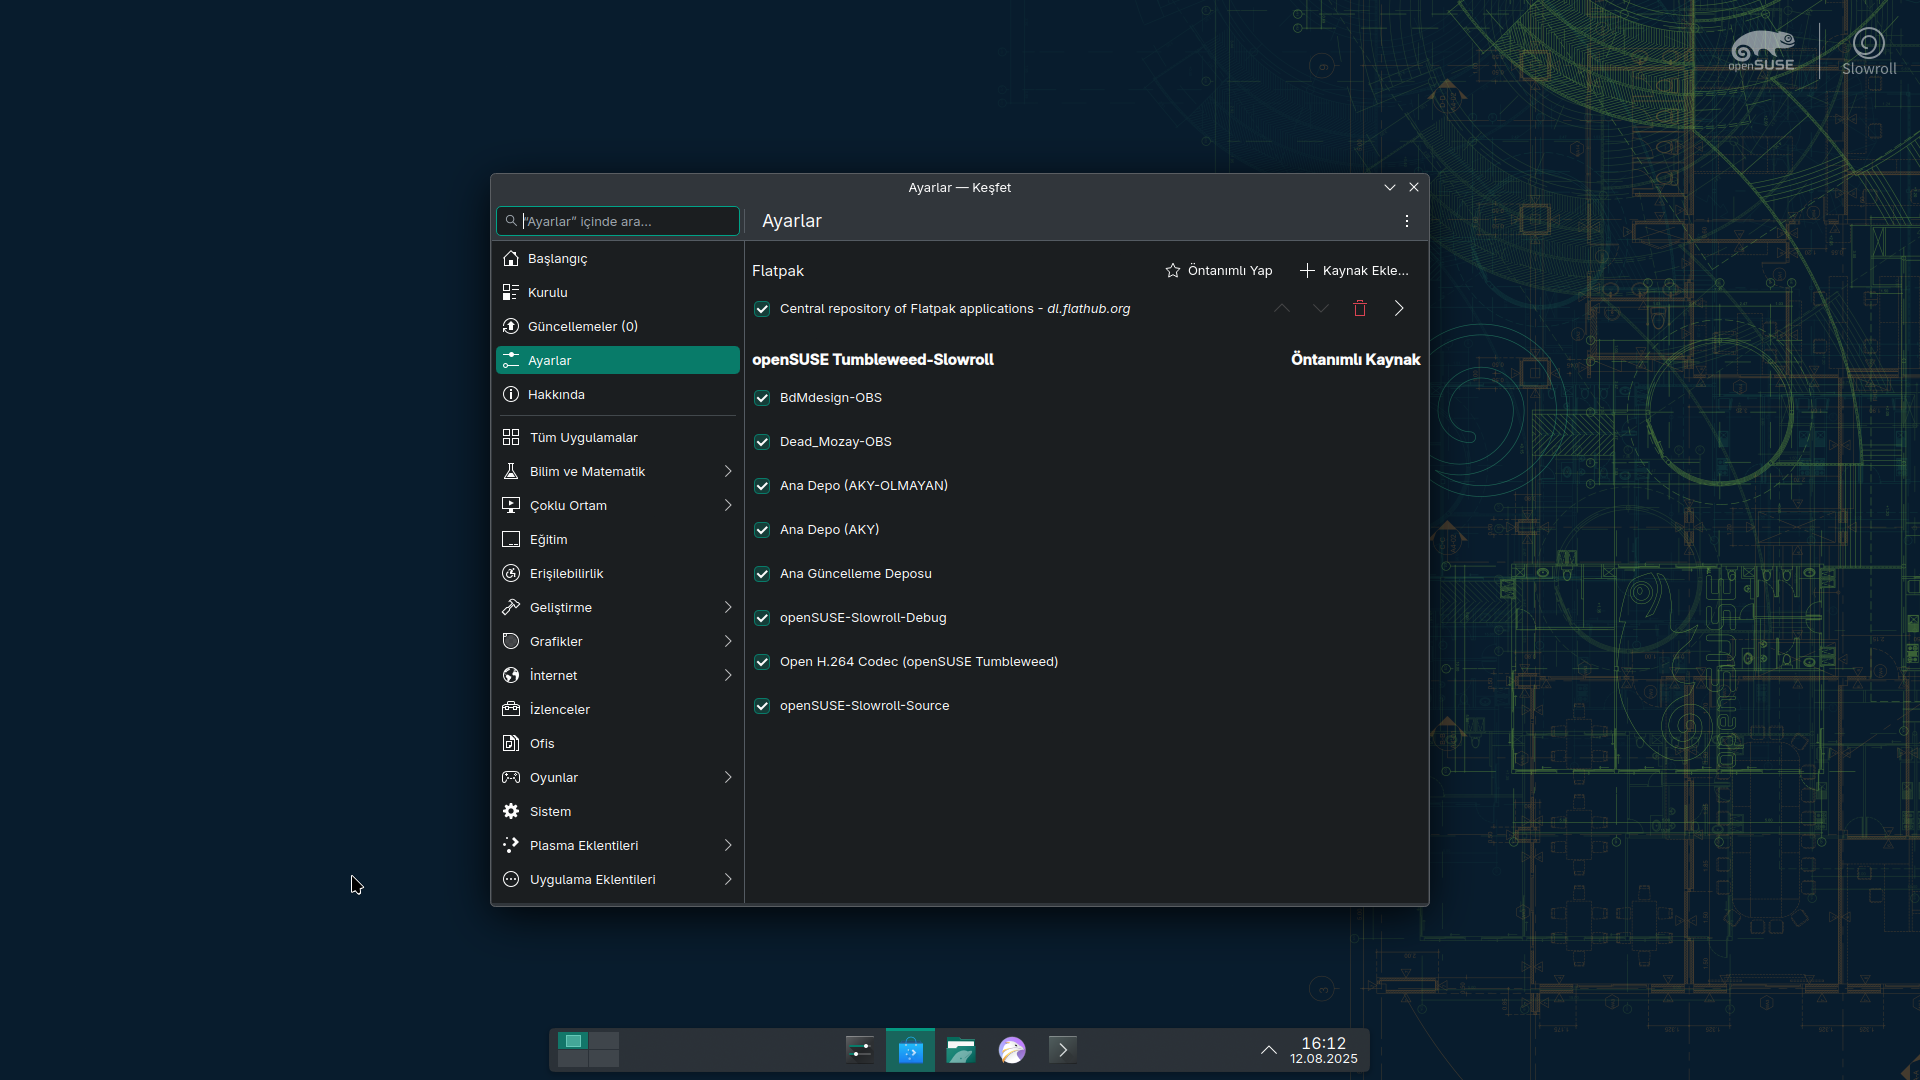Toggle the Open H.264 Codec checkbox
1920x1080 pixels.
coord(762,662)
